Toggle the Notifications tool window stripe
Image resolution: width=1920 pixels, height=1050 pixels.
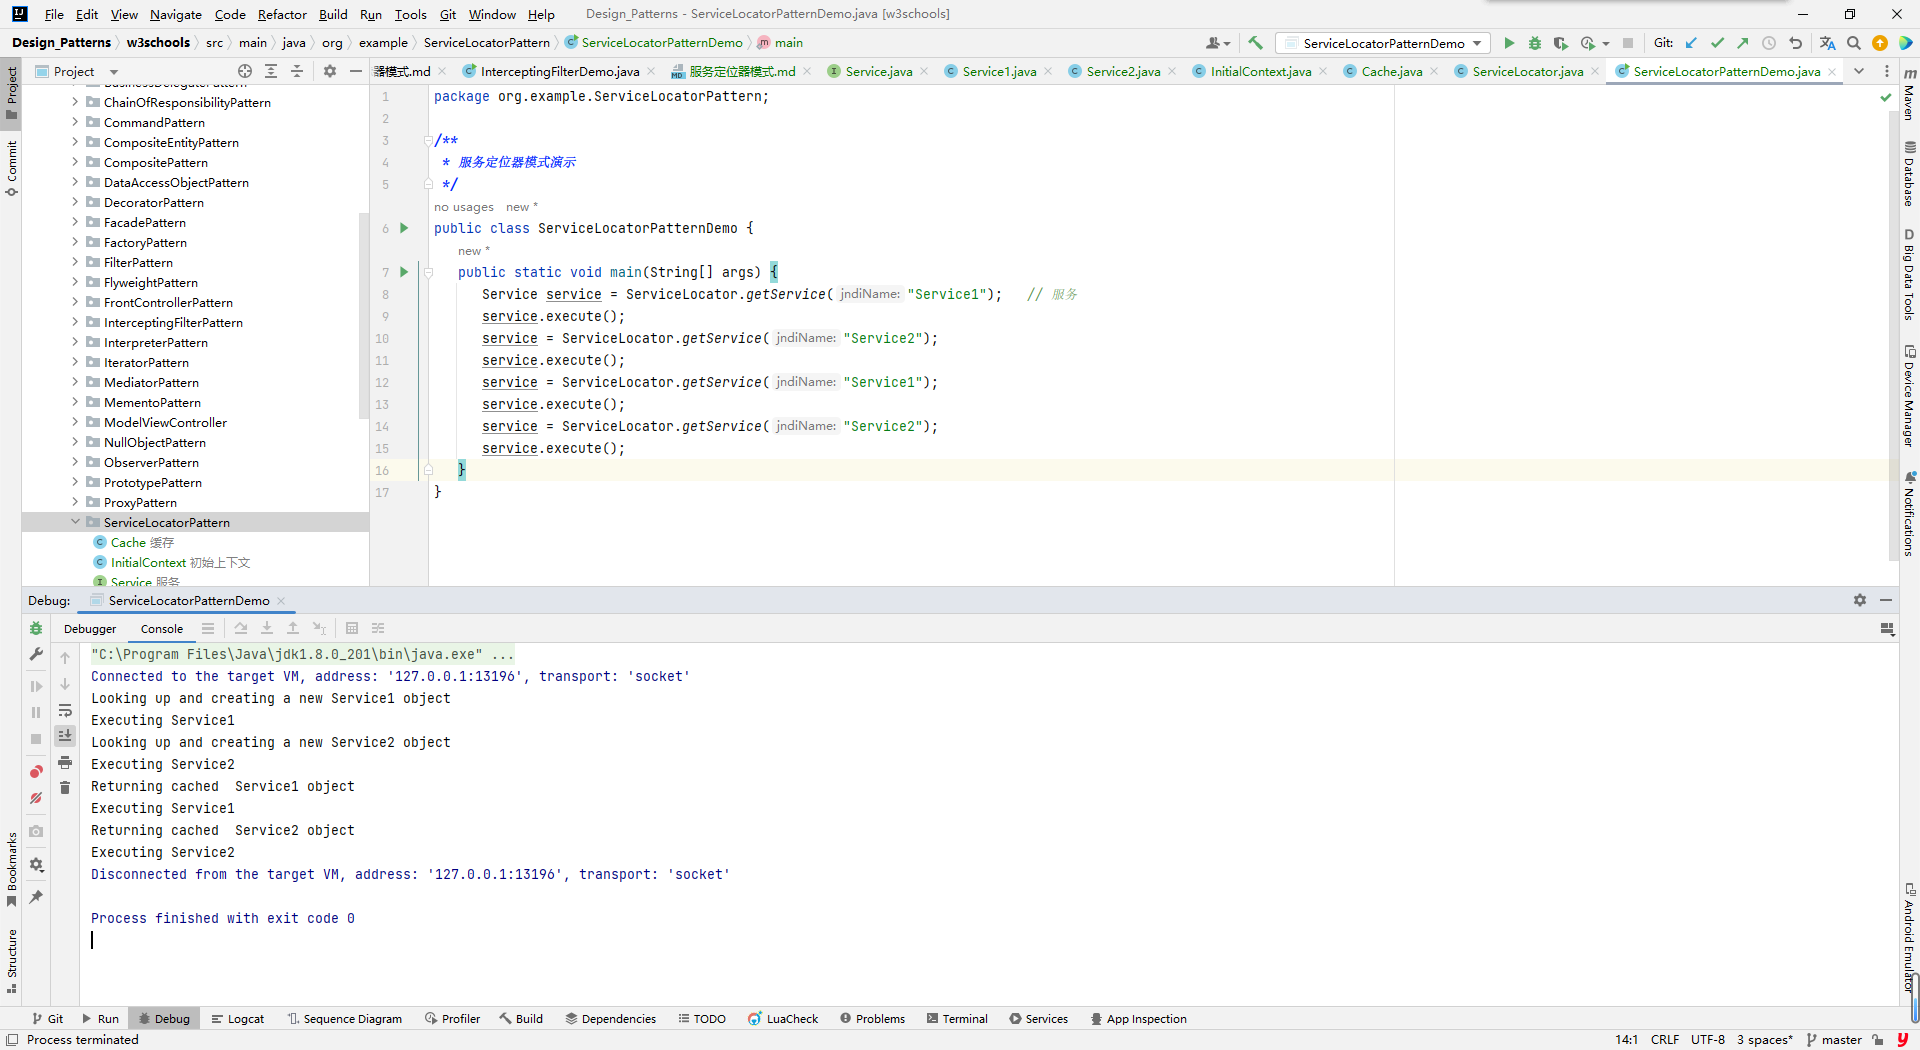[1909, 513]
